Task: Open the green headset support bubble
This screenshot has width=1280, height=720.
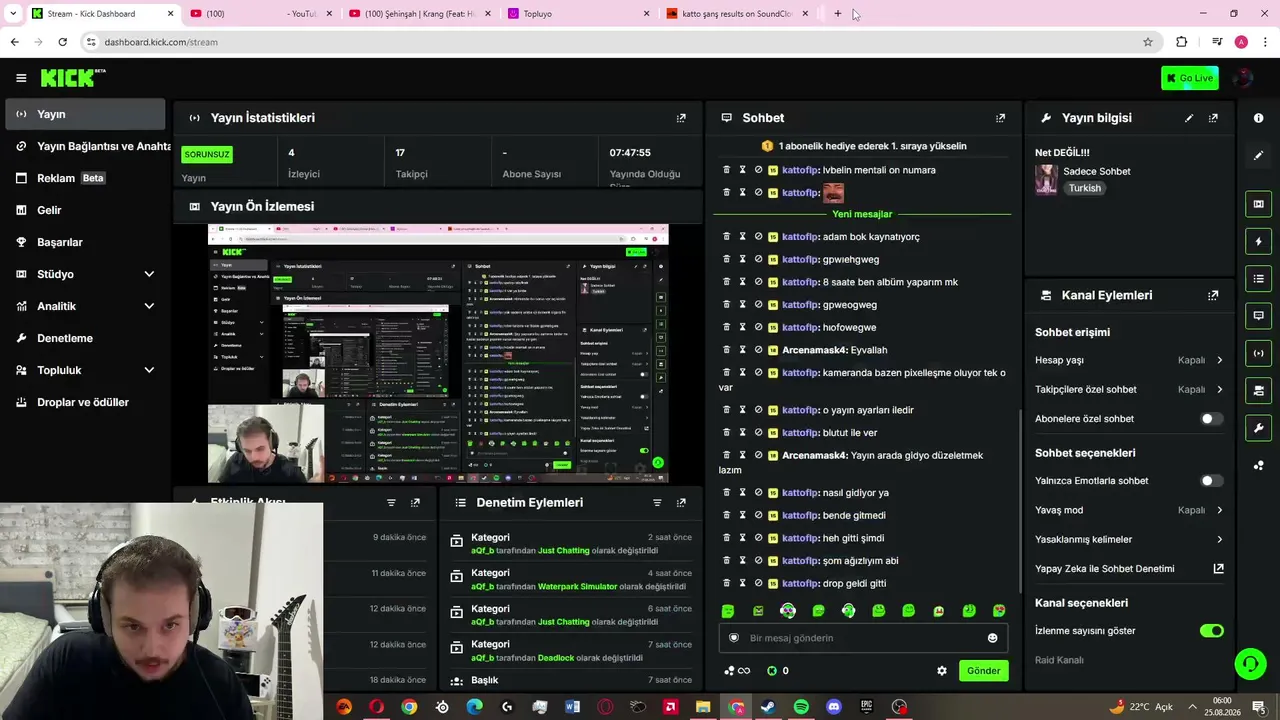Action: tap(1249, 664)
